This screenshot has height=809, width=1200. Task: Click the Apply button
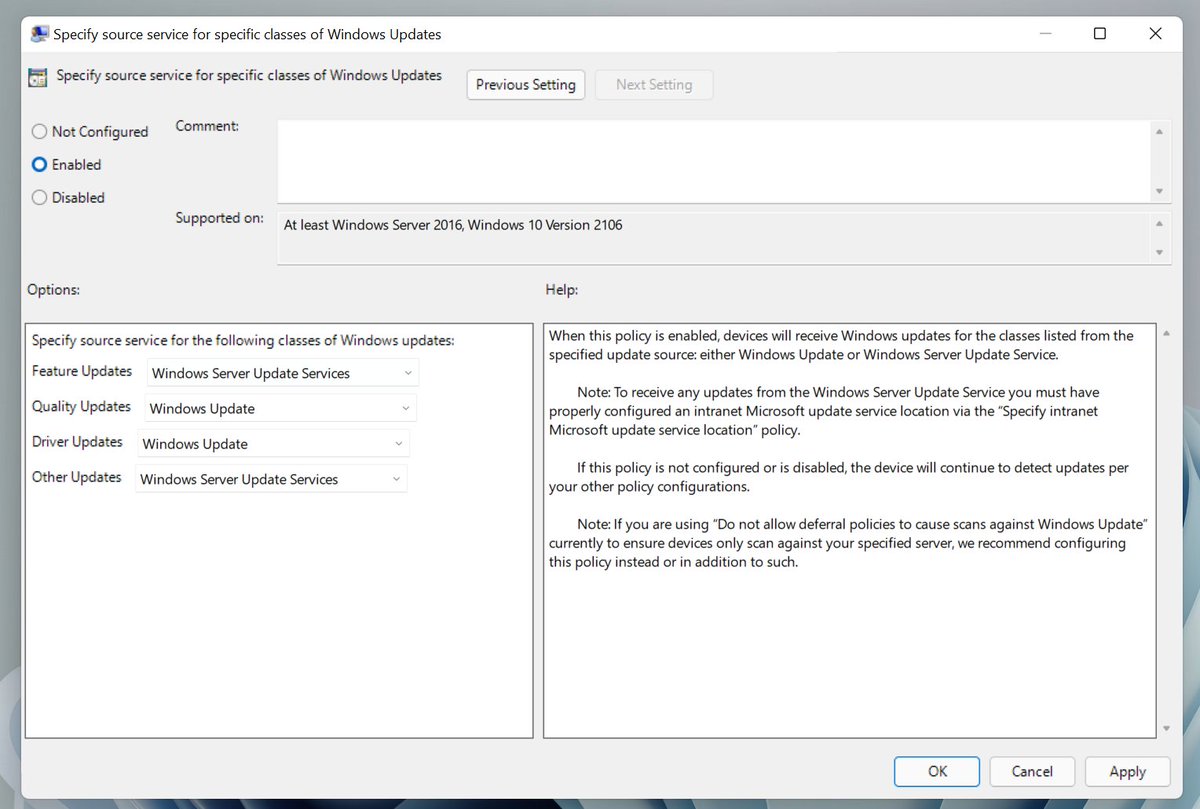click(1127, 771)
